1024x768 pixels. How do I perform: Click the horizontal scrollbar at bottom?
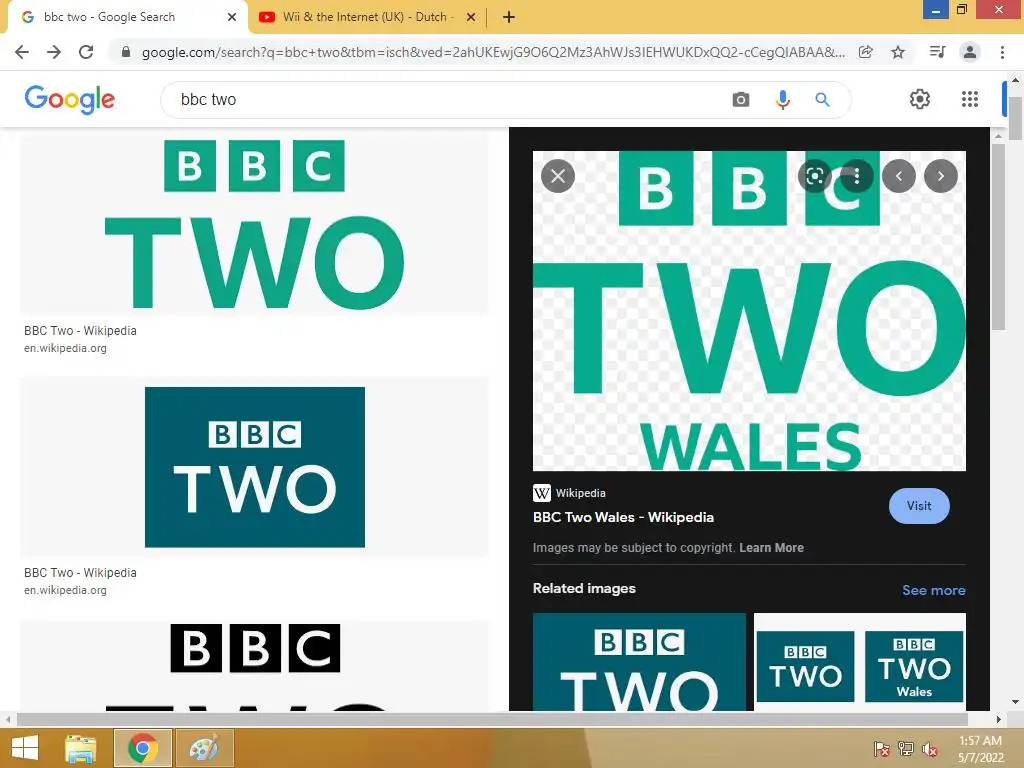pos(492,719)
